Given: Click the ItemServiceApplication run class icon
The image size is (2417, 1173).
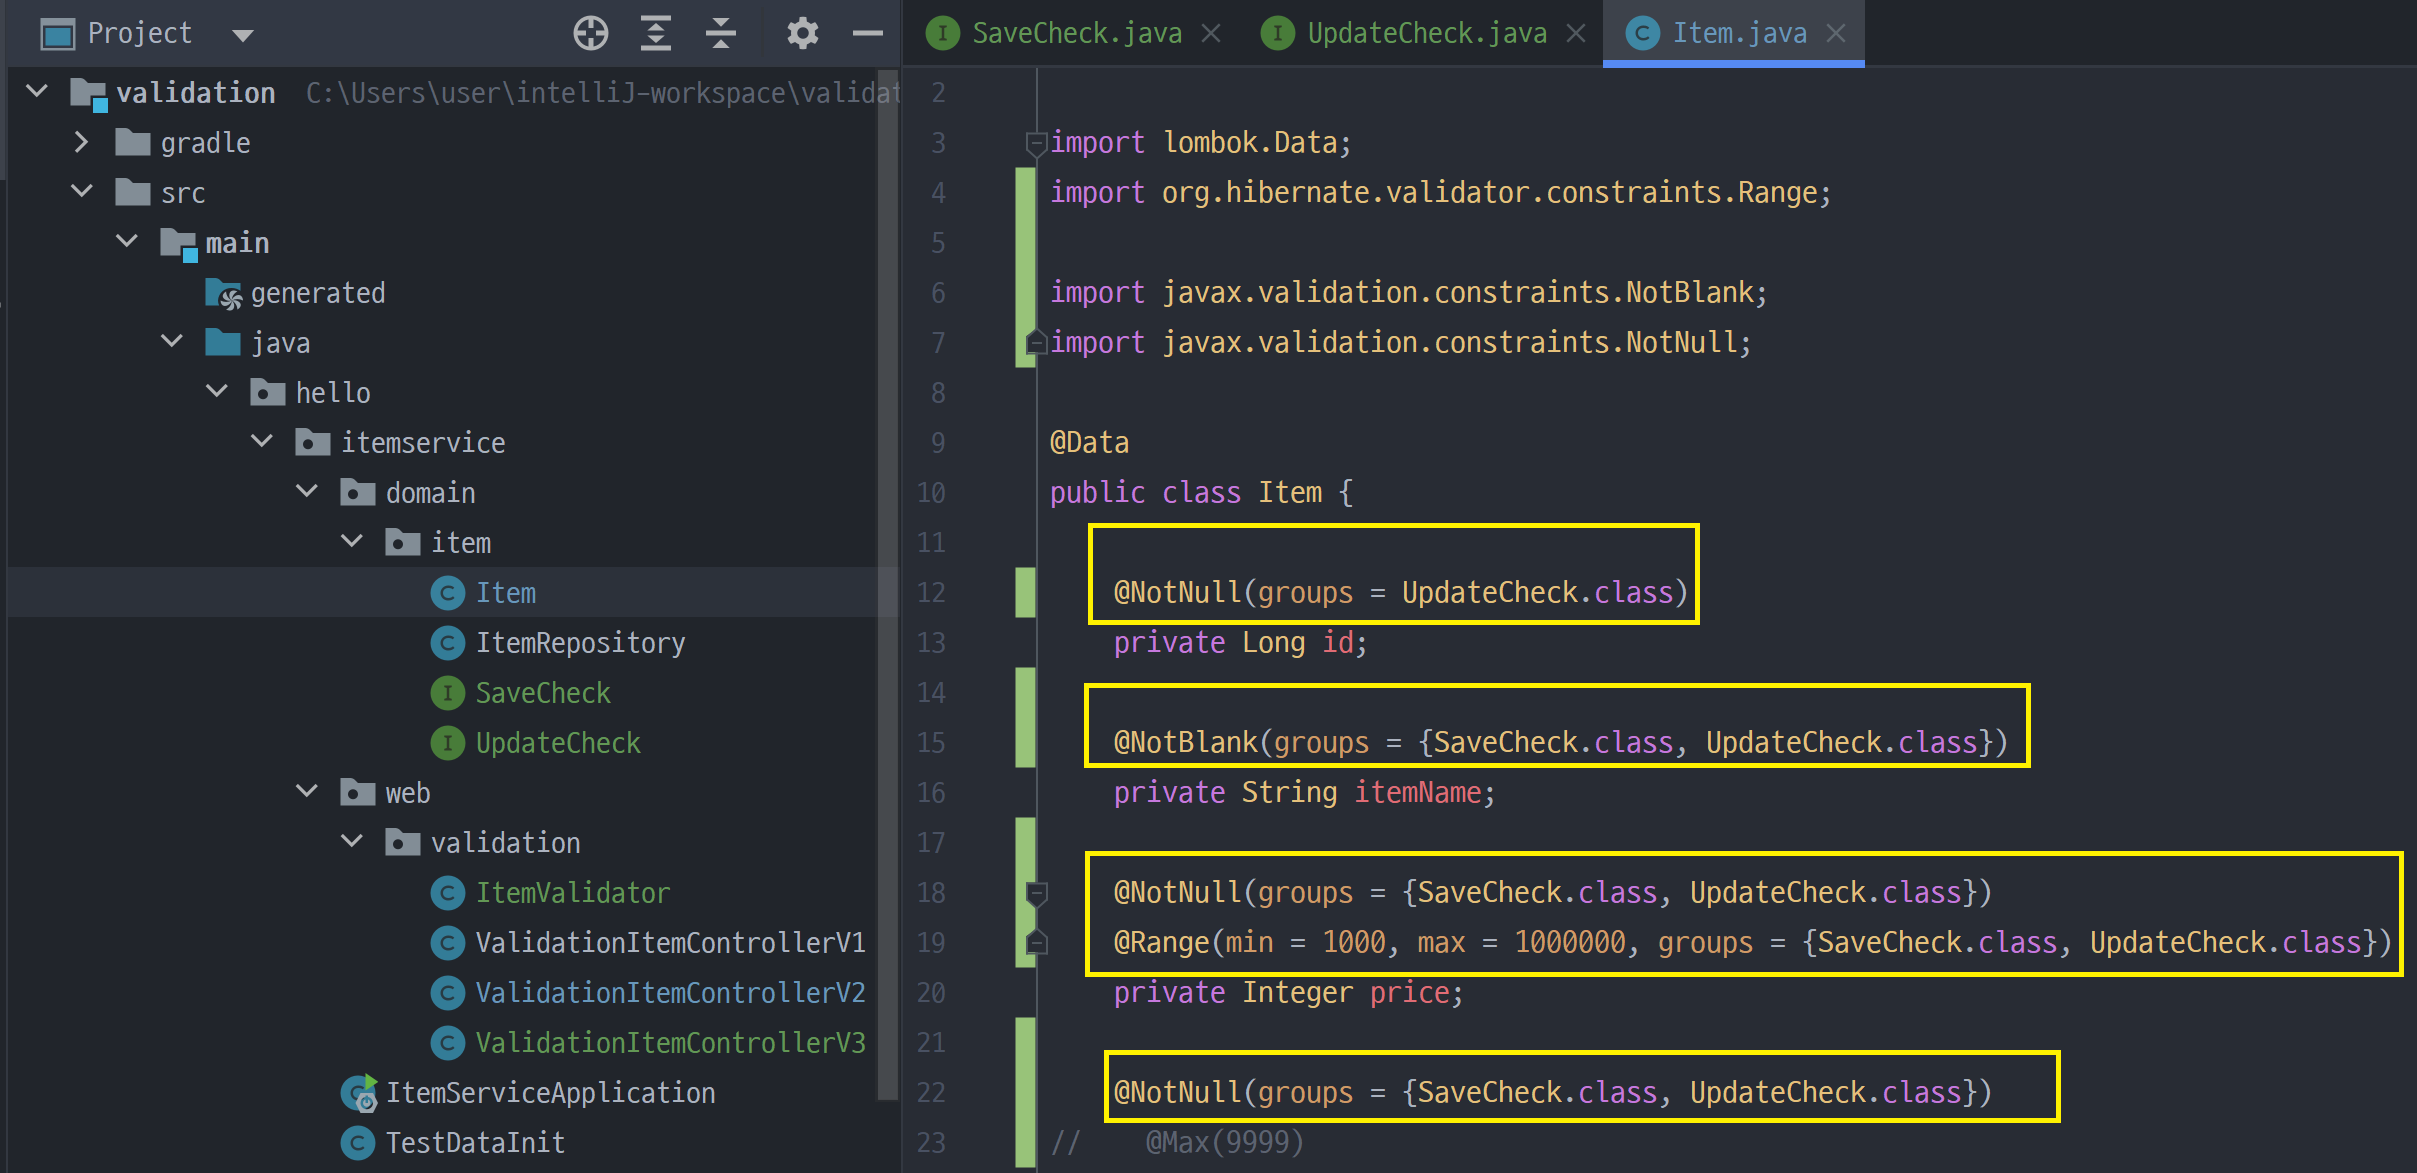Looking at the screenshot, I should (358, 1093).
